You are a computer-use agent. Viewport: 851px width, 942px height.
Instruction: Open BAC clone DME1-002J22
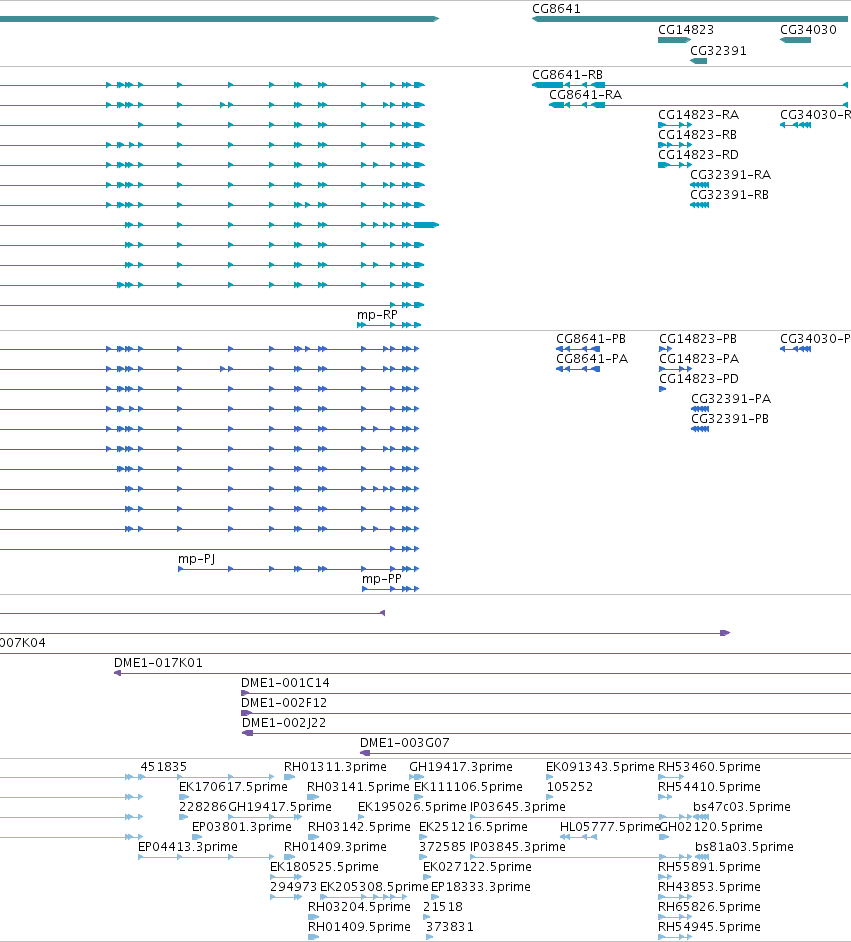(547, 733)
